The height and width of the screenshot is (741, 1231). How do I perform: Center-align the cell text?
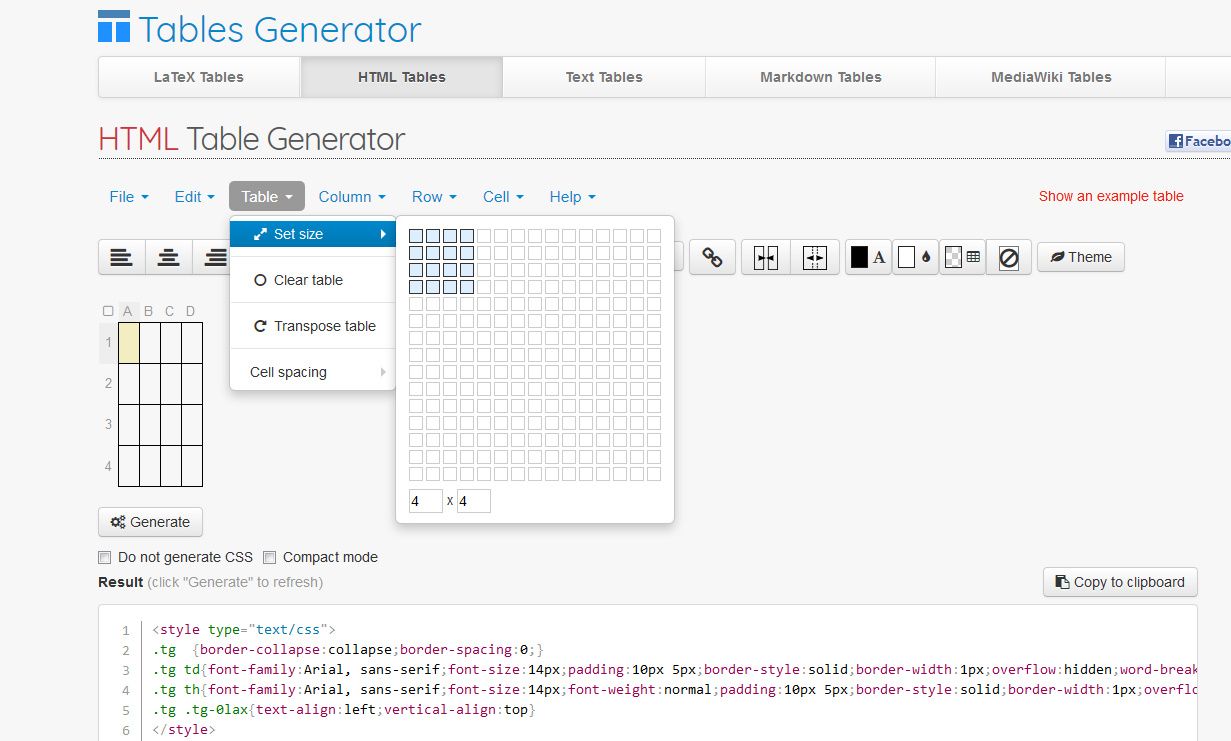pos(169,258)
